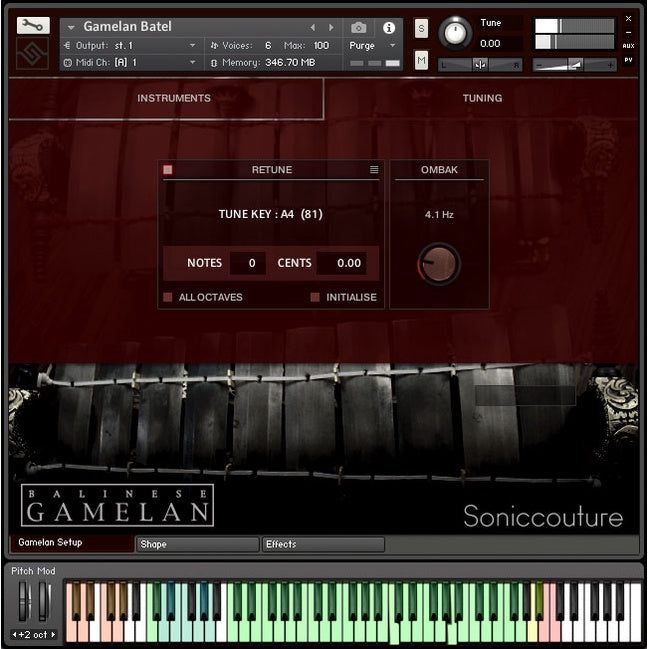Viewport: 649px width, 649px height.
Task: Click the Tune value 0.00
Action: click(490, 43)
